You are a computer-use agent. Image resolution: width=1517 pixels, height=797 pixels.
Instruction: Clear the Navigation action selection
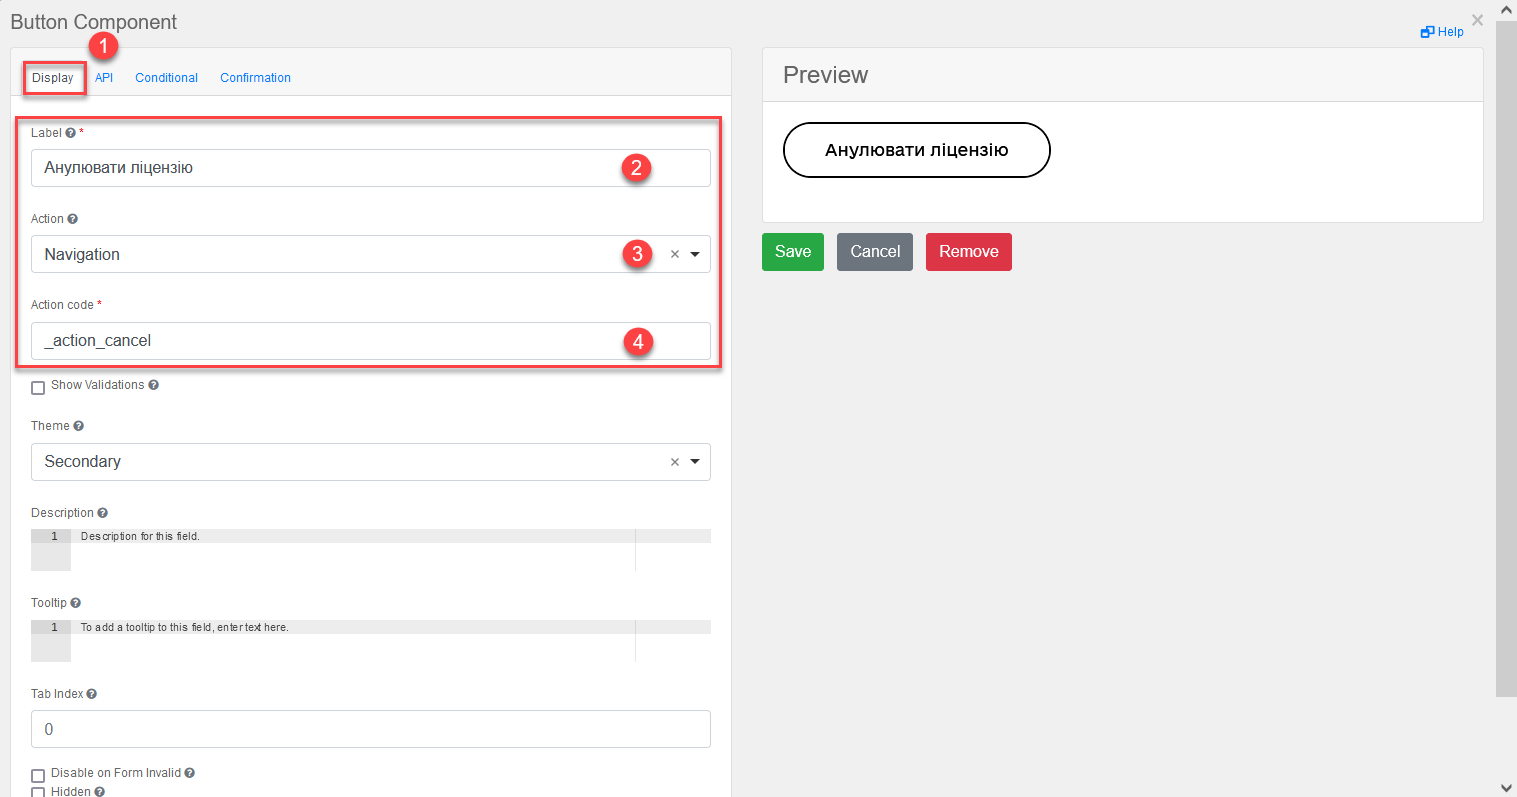click(x=674, y=255)
